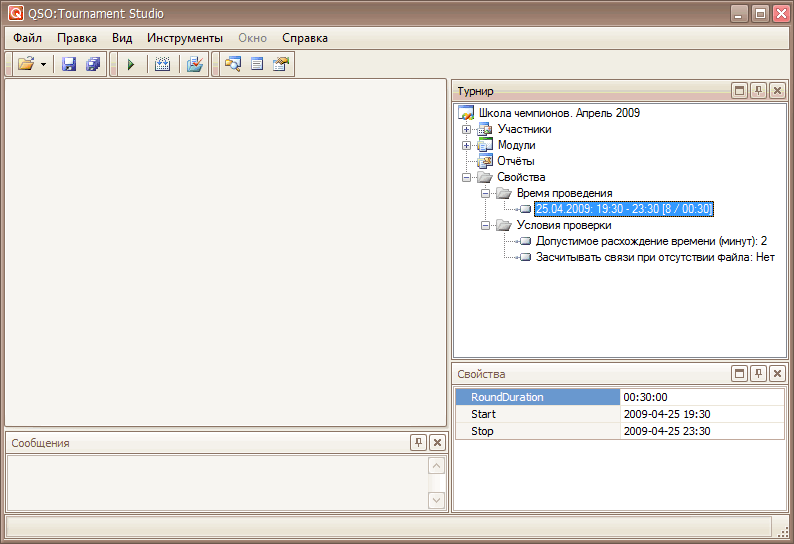Click the Save All toolbar icon
Image resolution: width=794 pixels, height=544 pixels.
click(93, 64)
